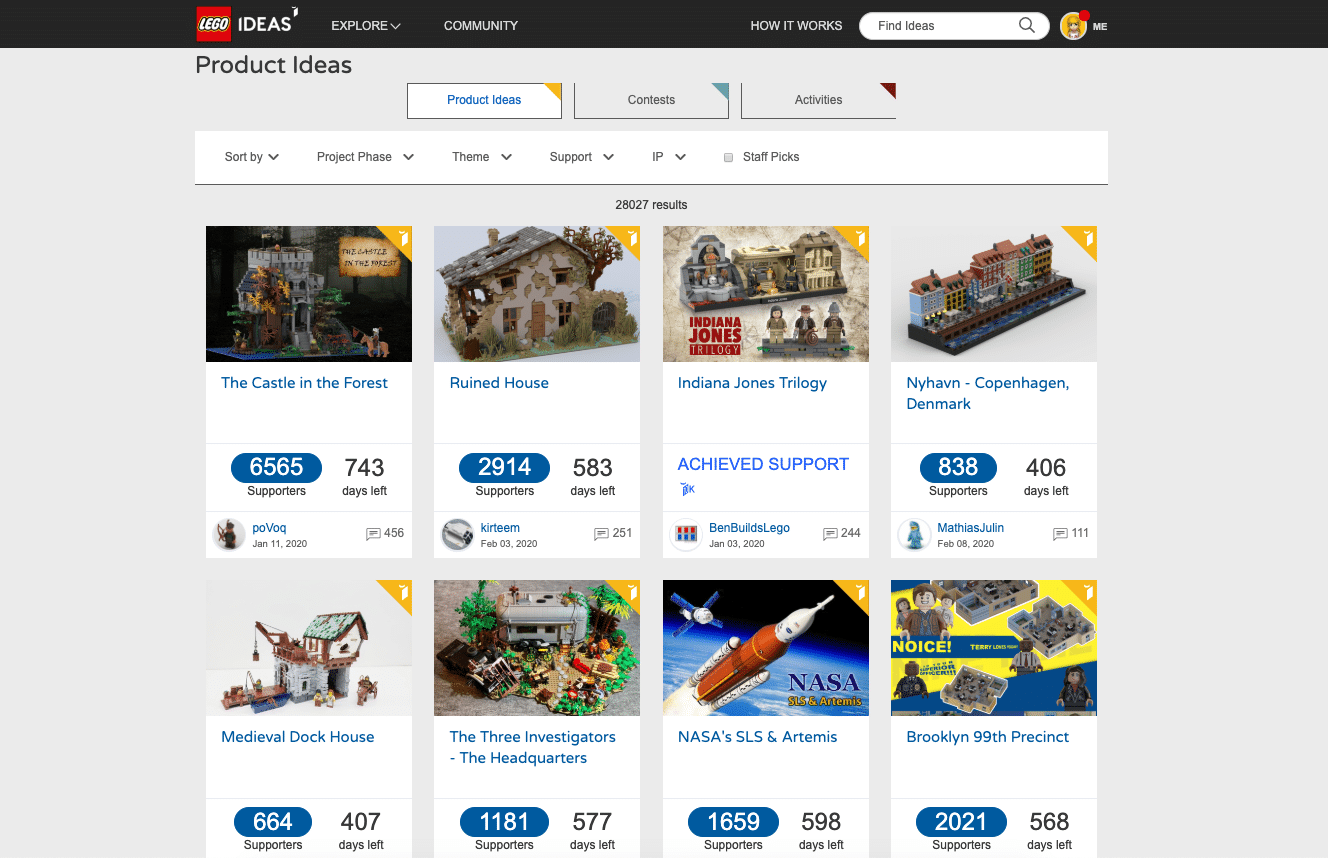Click the 2021 supporters button
Viewport: 1328px width, 858px height.
961,822
